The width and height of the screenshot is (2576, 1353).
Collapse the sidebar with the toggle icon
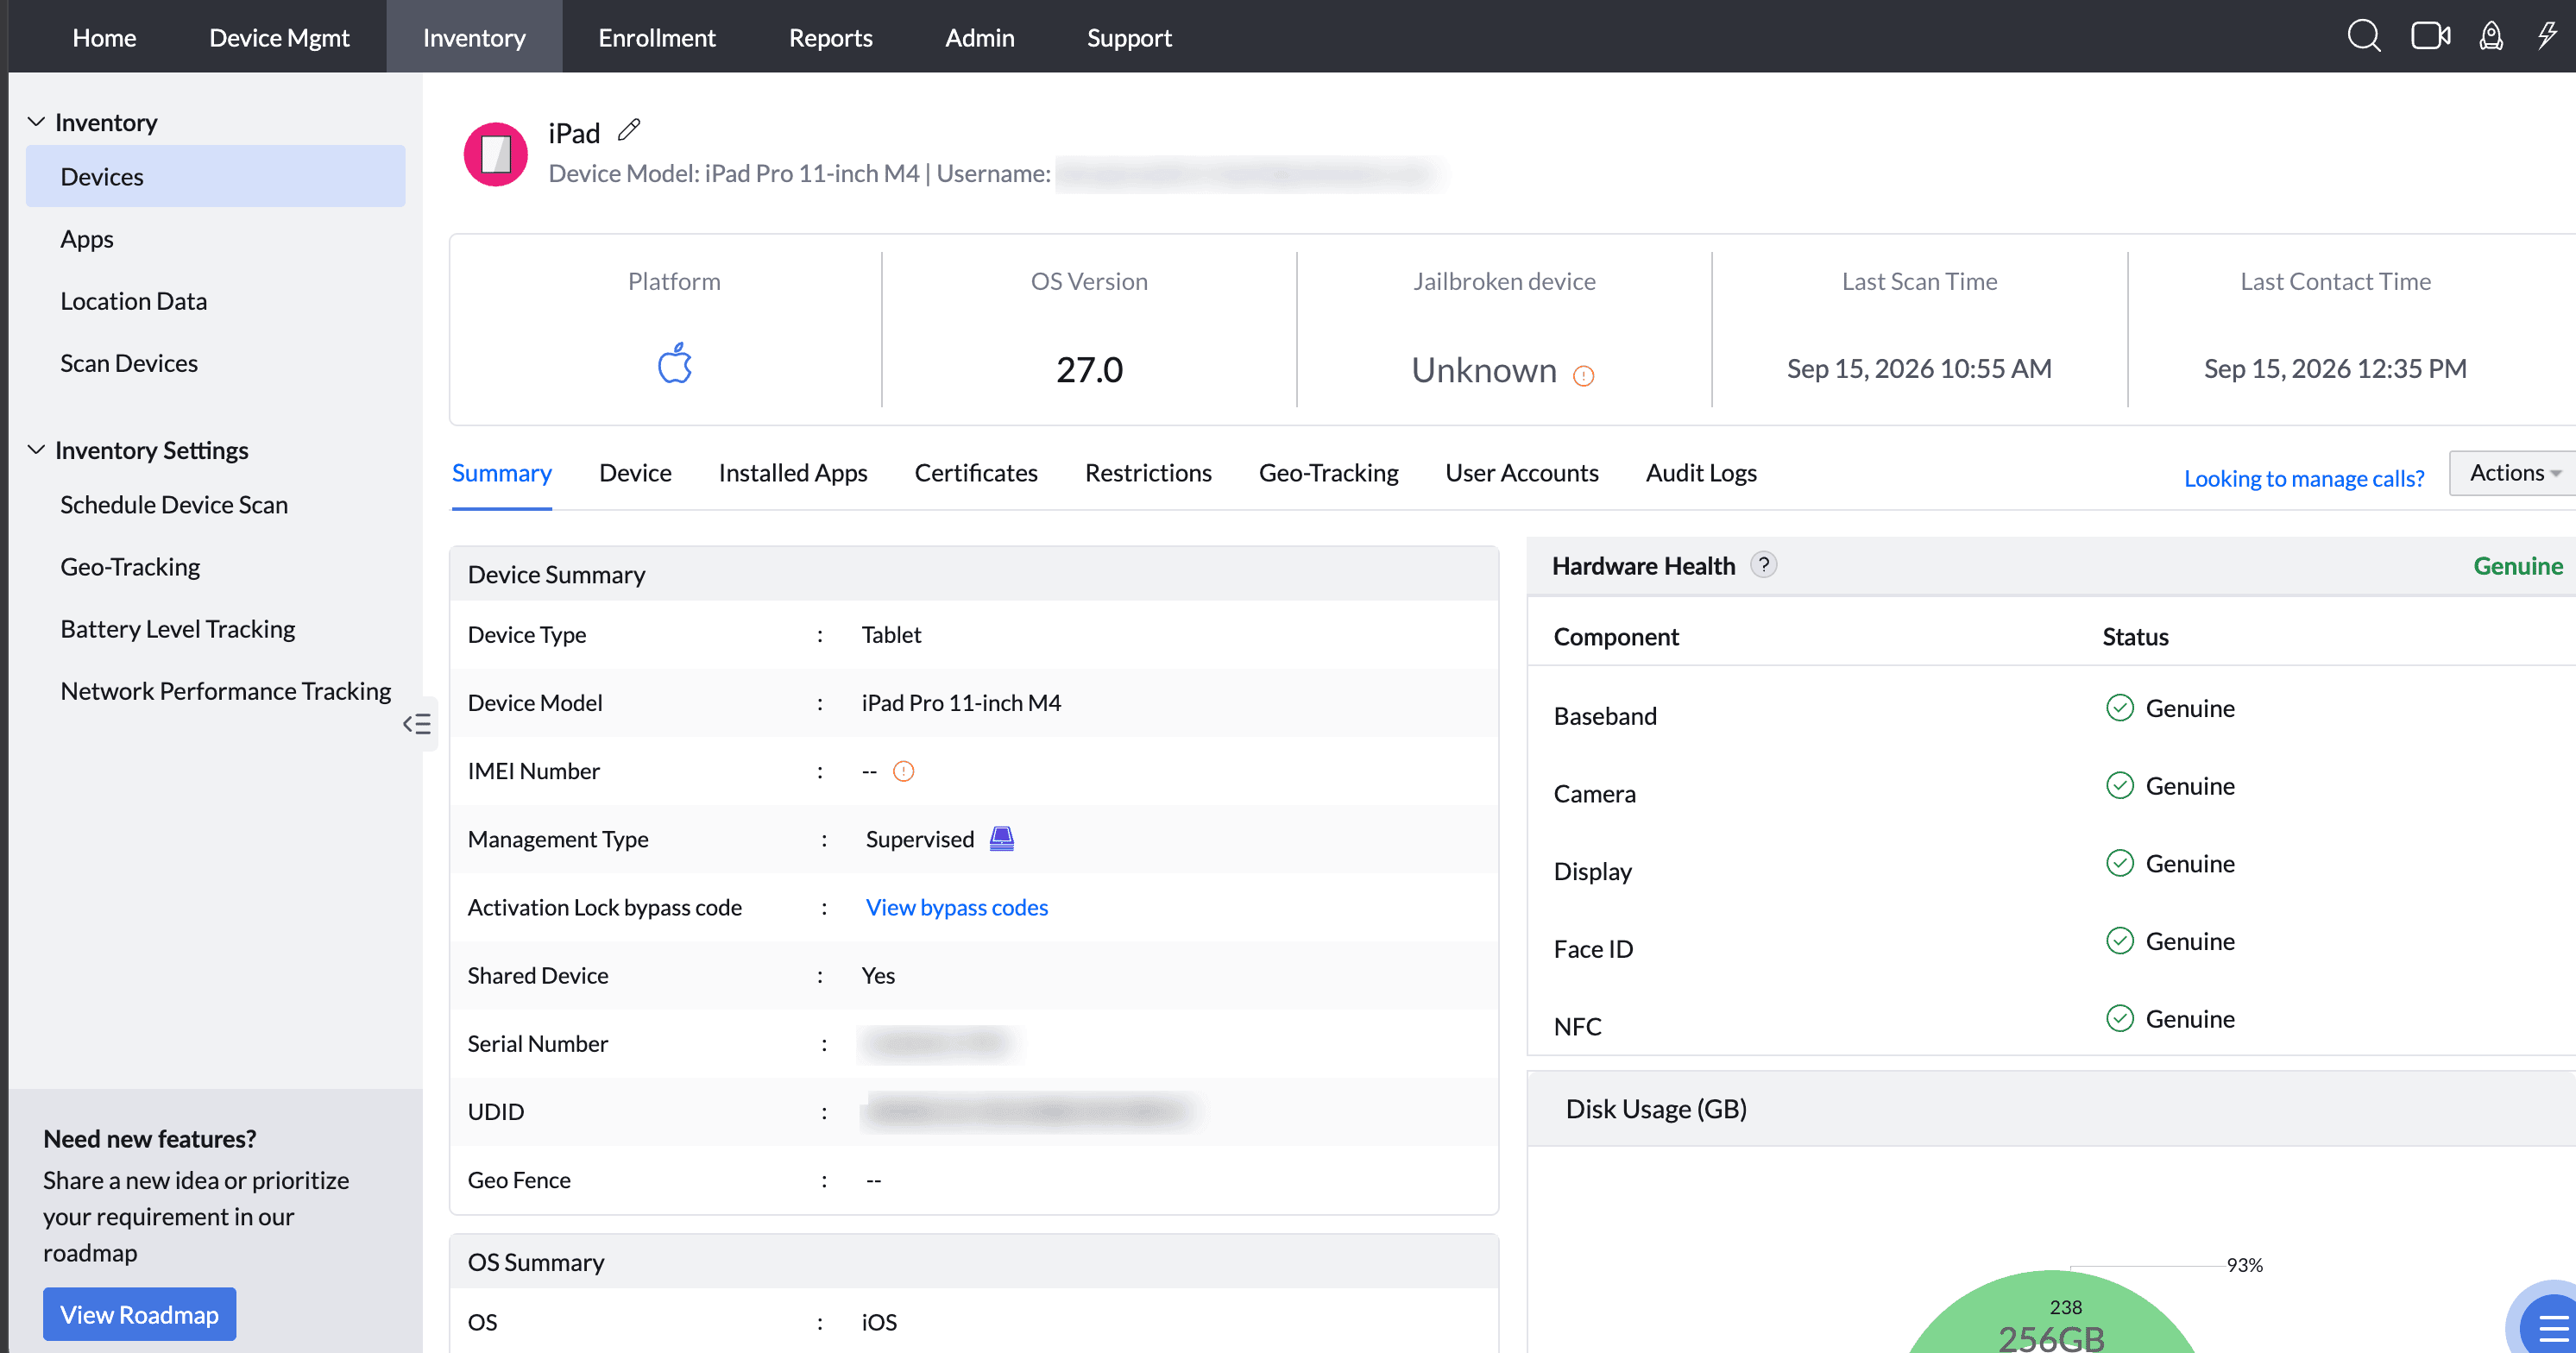click(417, 724)
